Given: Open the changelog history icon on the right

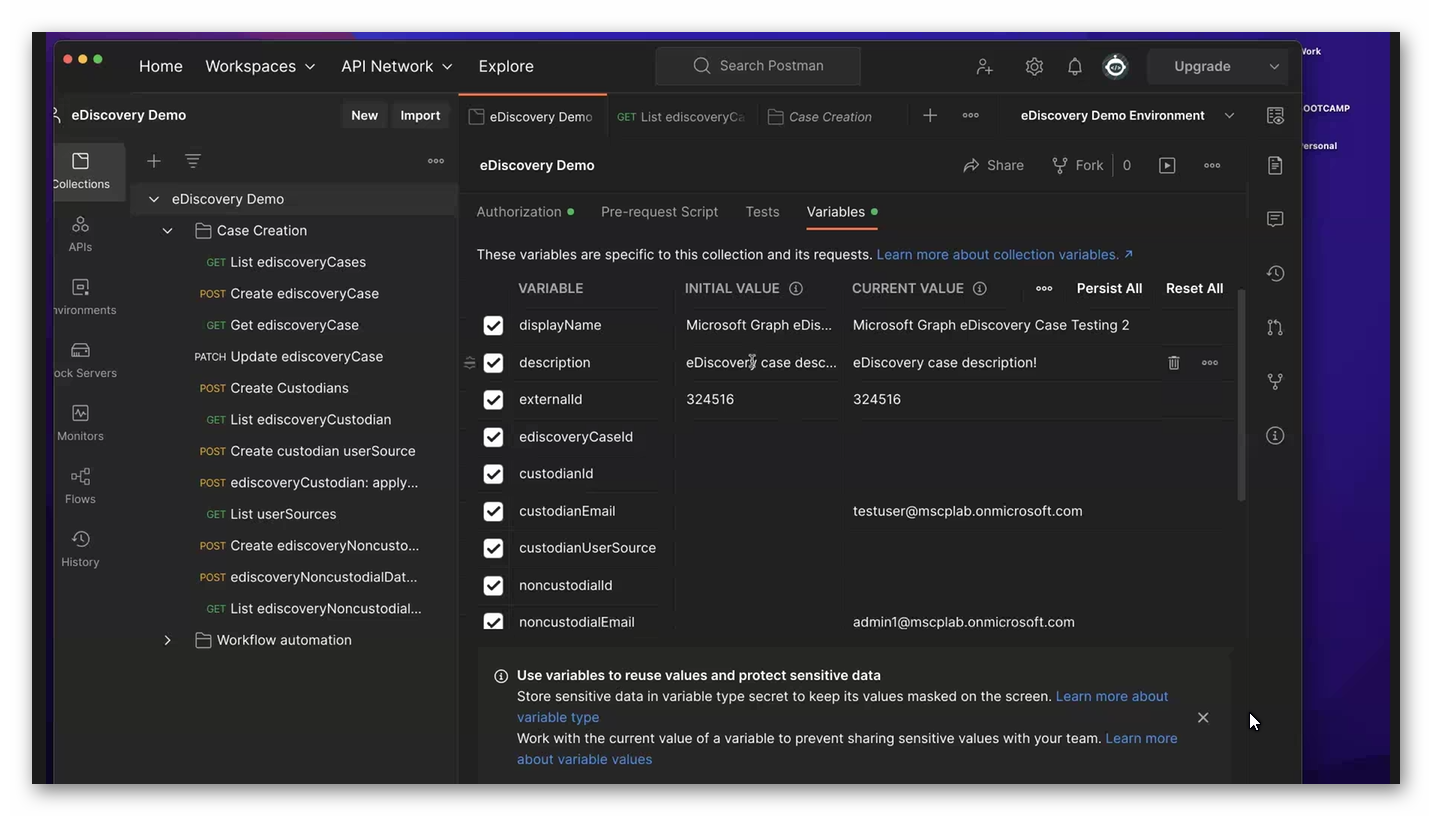Looking at the screenshot, I should point(1275,273).
